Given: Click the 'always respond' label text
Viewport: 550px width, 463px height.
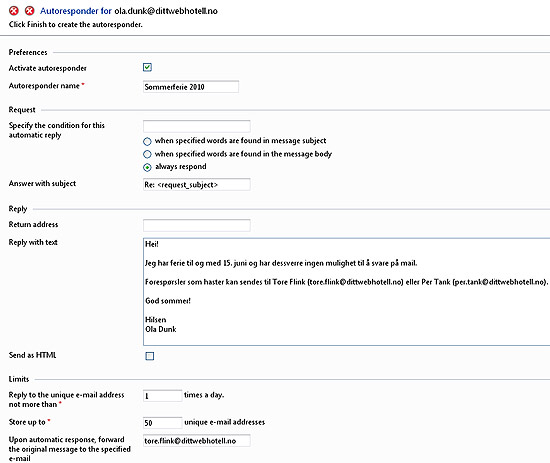Looking at the screenshot, I should pos(181,167).
